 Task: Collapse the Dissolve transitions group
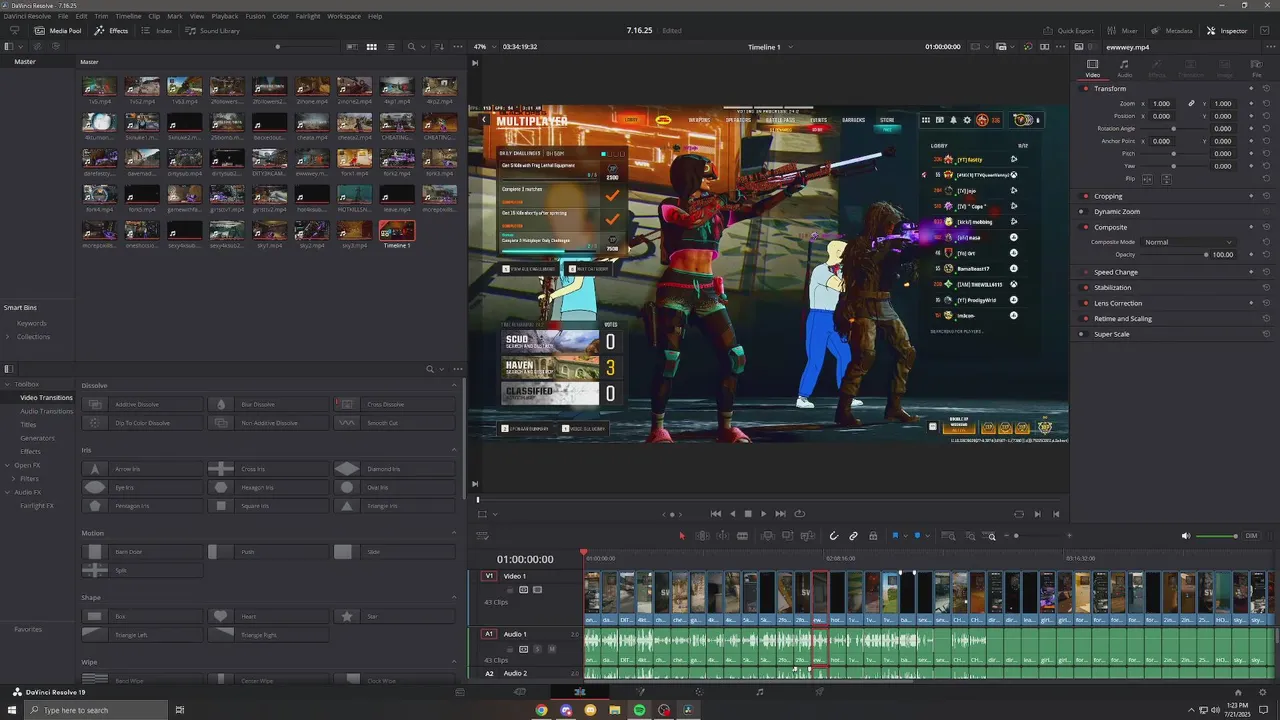[x=455, y=385]
